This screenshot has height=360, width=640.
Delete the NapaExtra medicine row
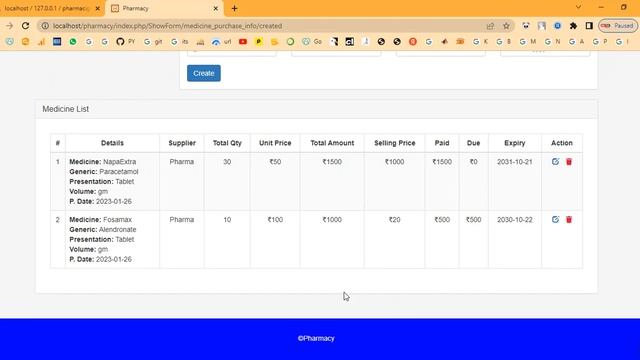click(x=569, y=162)
